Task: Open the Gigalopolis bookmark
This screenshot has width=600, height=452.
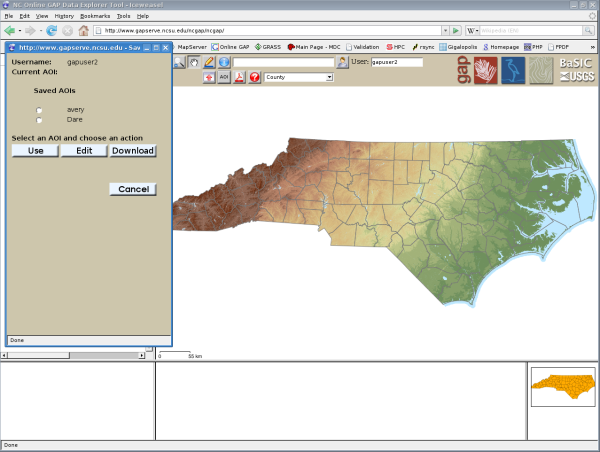Action: coord(458,47)
